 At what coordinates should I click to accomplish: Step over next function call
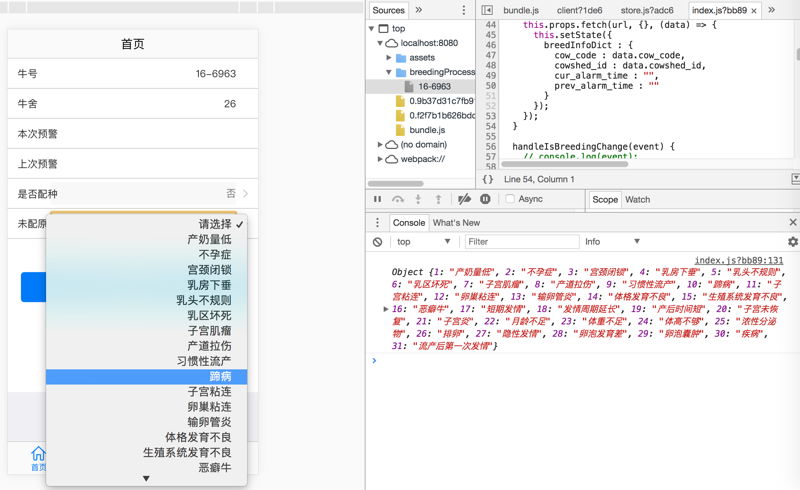click(398, 199)
